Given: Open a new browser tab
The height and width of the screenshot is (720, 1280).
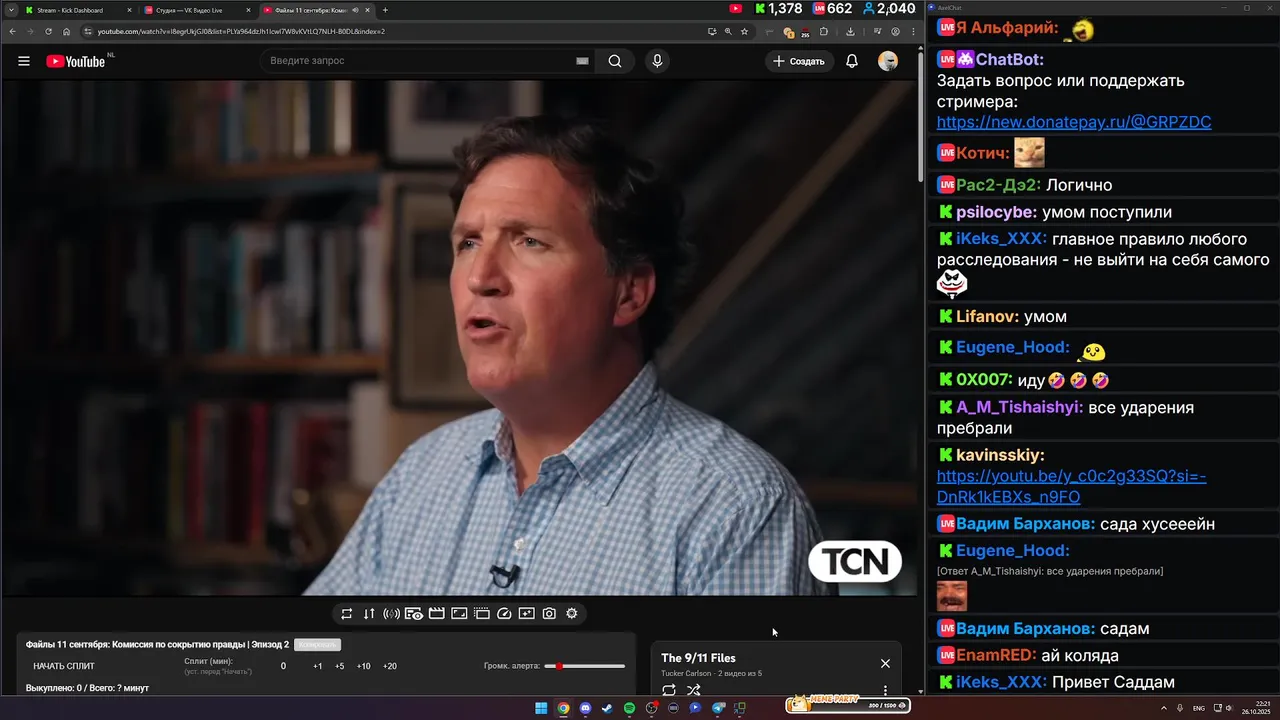Looking at the screenshot, I should tap(385, 10).
